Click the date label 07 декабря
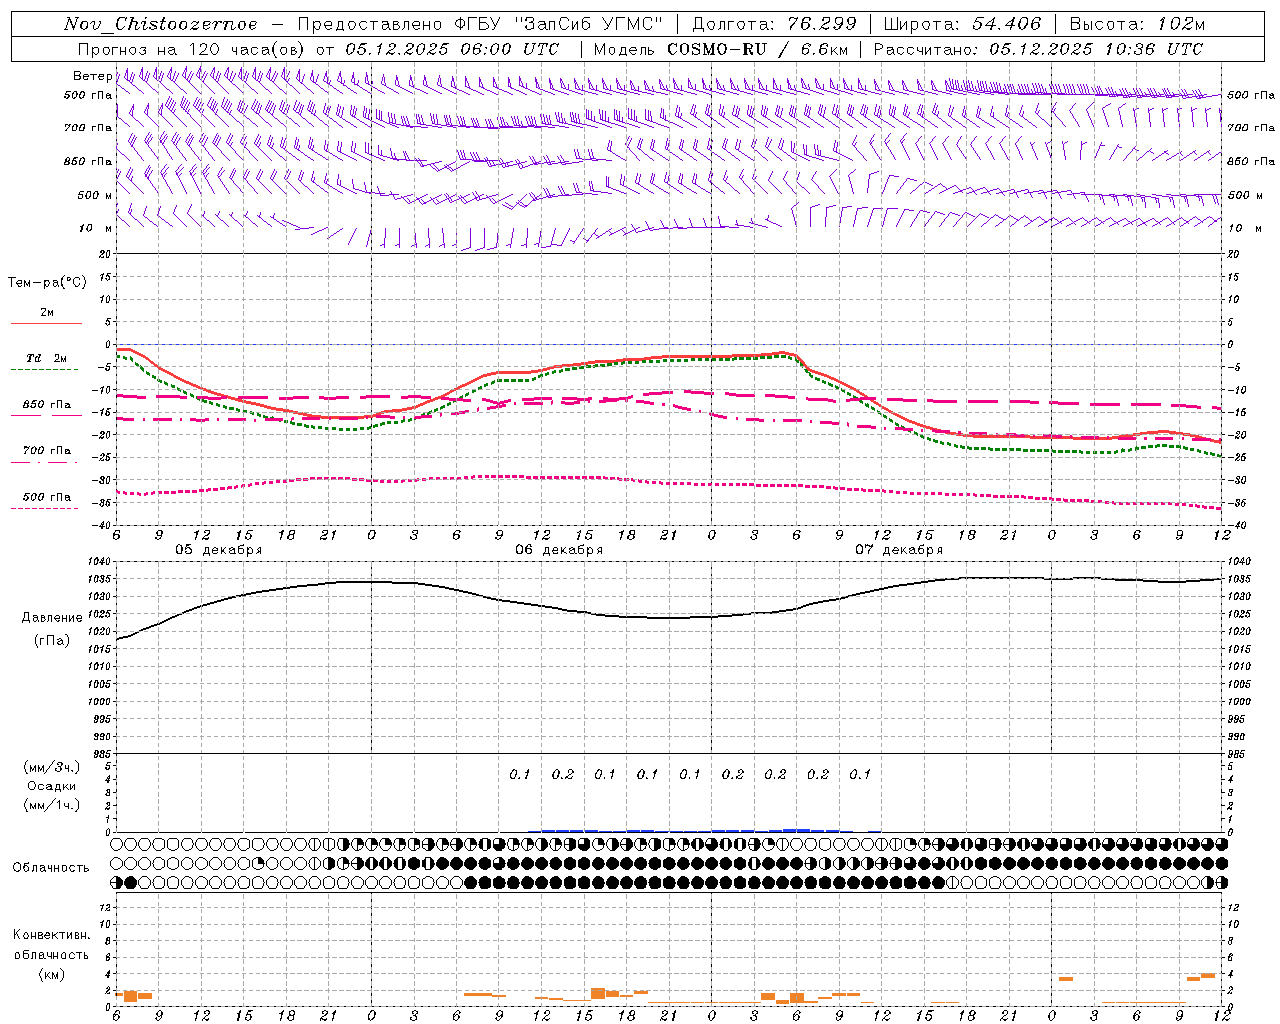 (x=899, y=550)
